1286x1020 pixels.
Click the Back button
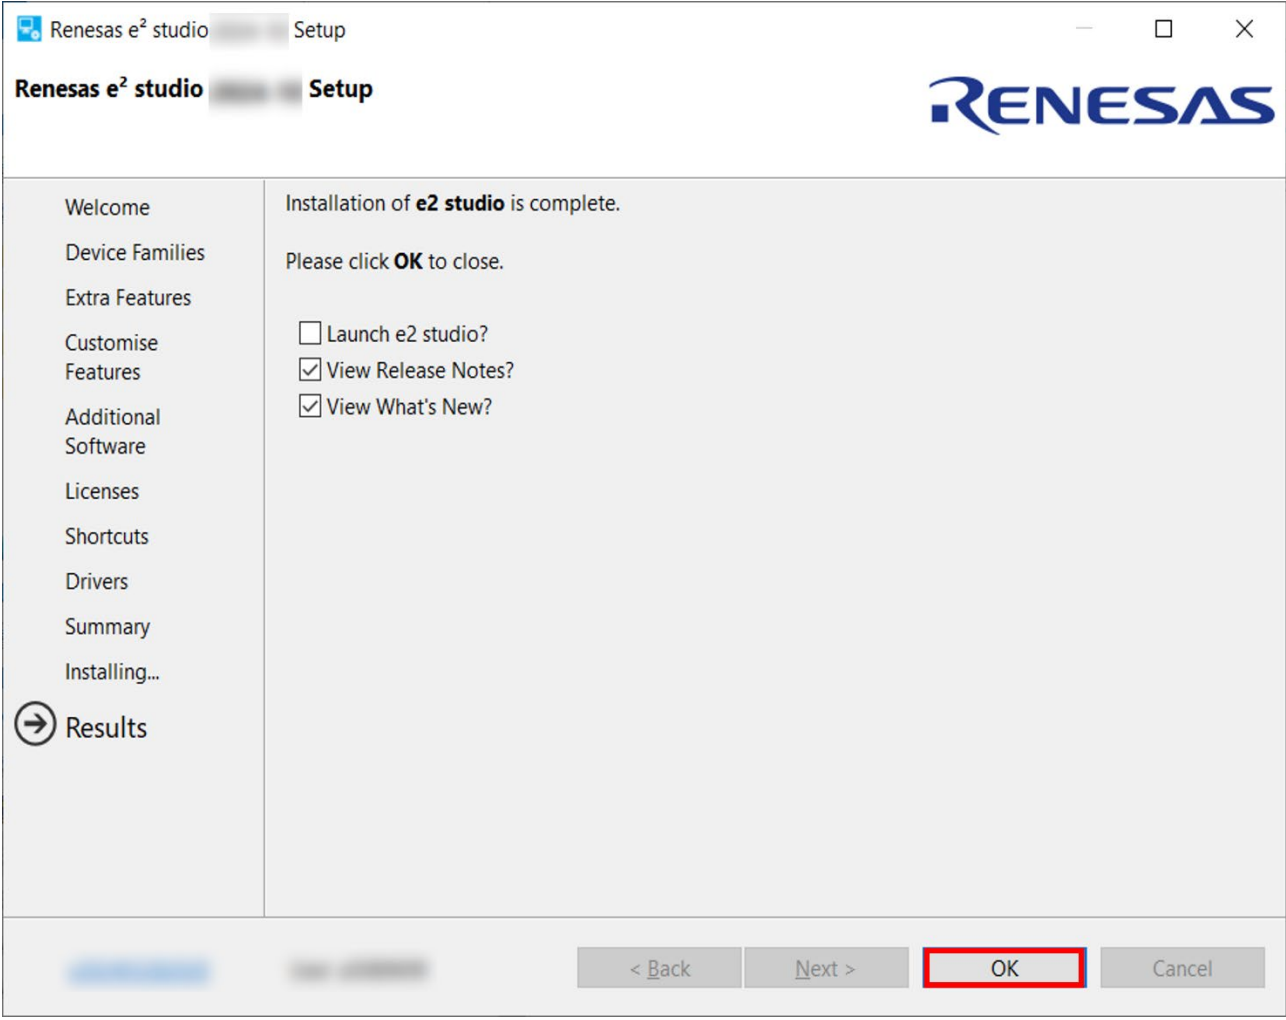pyautogui.click(x=659, y=968)
